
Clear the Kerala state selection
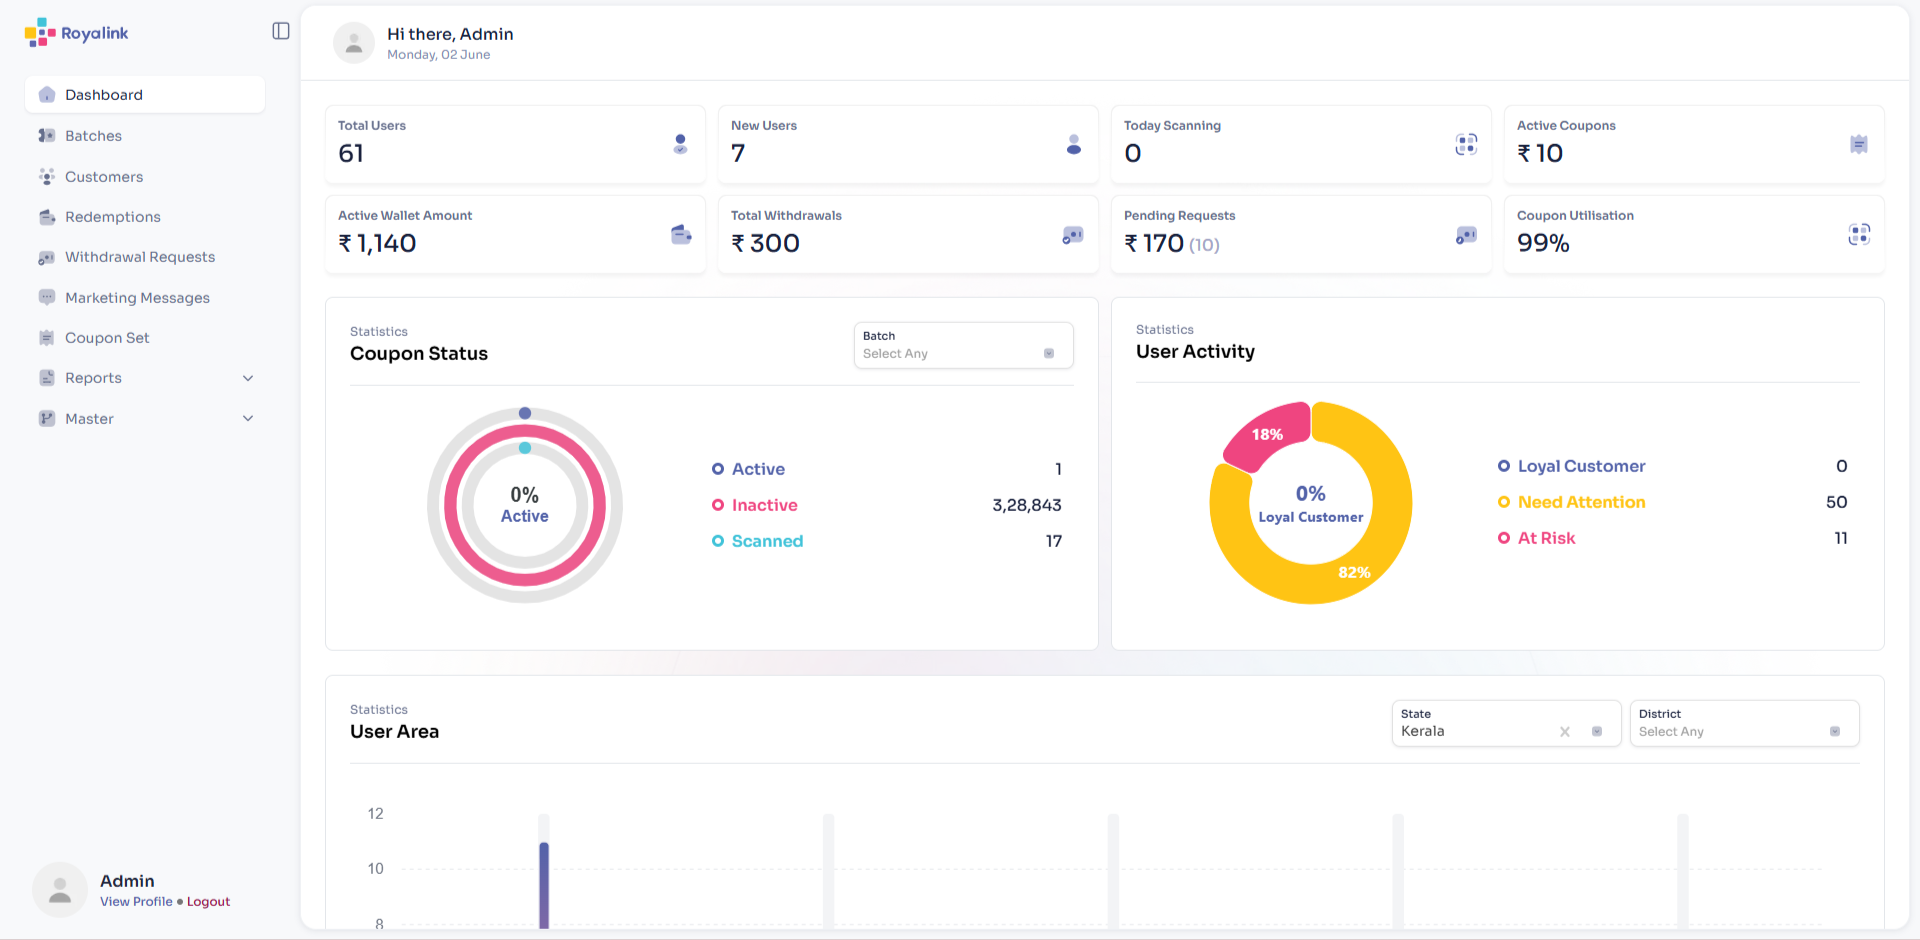[1565, 732]
